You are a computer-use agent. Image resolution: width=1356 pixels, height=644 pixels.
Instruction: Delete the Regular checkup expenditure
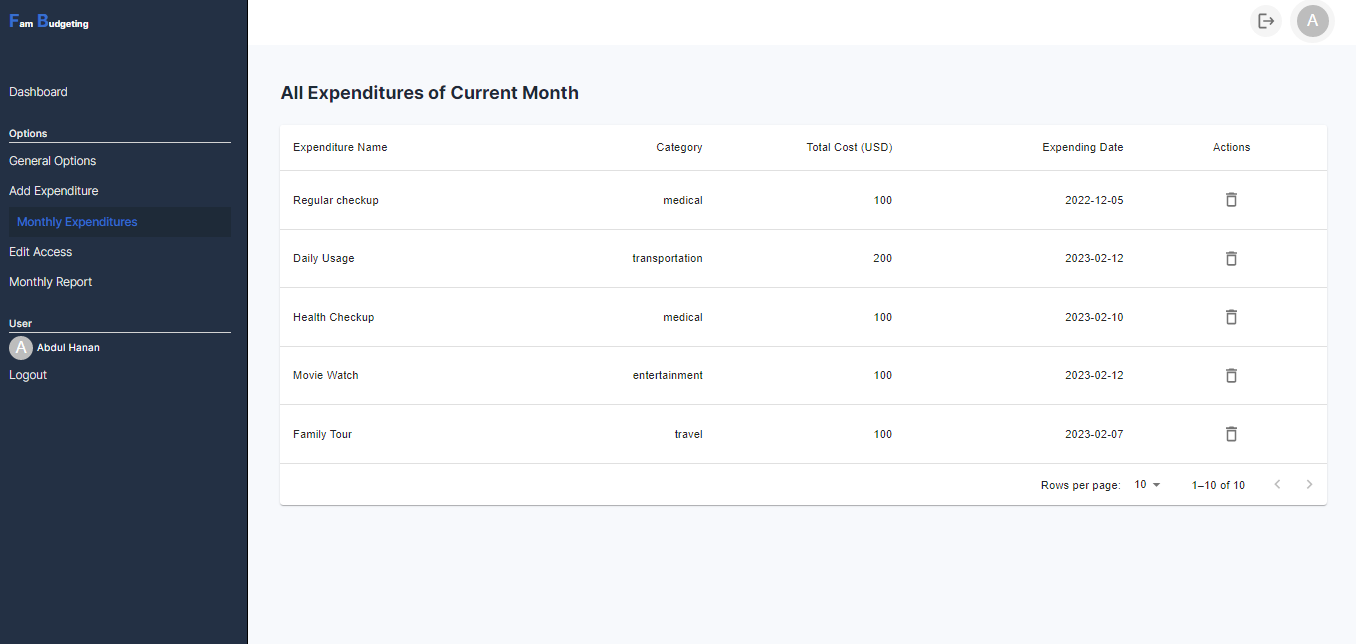click(1231, 200)
